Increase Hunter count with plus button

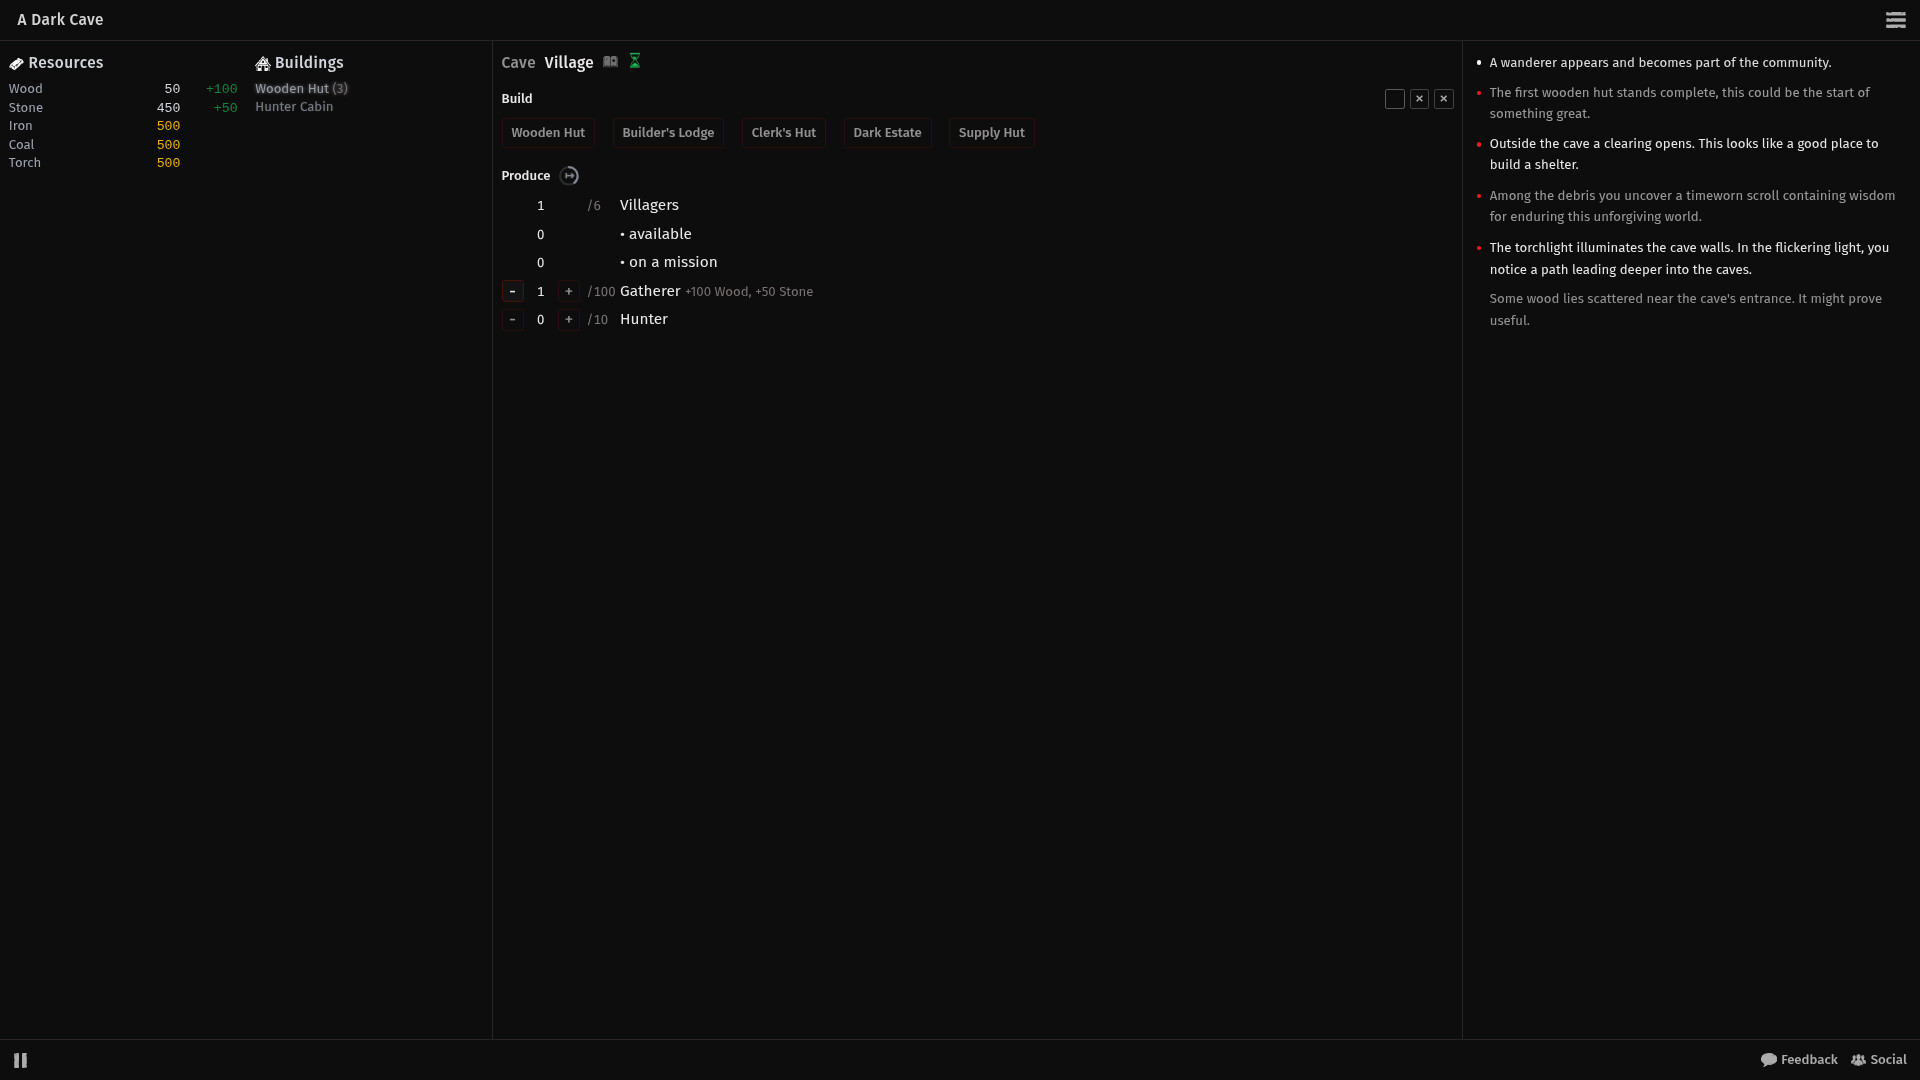tap(568, 319)
